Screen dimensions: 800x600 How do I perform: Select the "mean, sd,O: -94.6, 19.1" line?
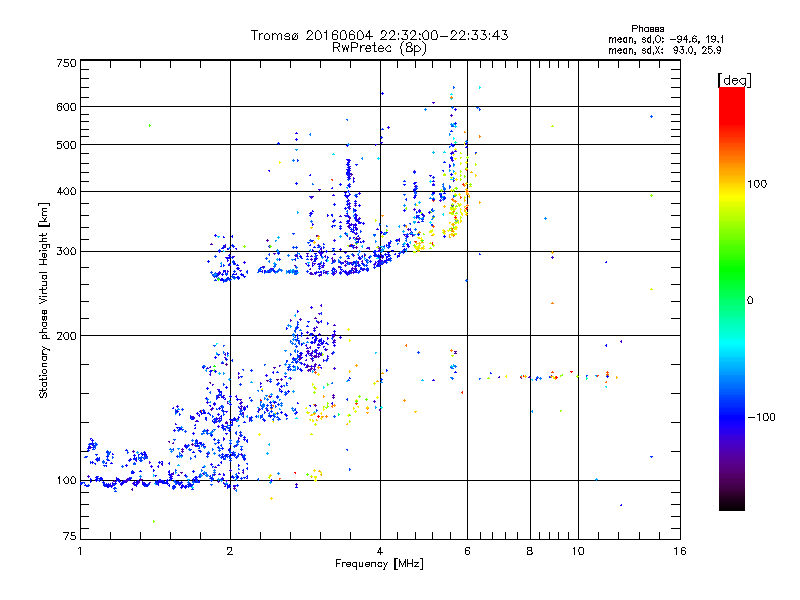point(666,39)
